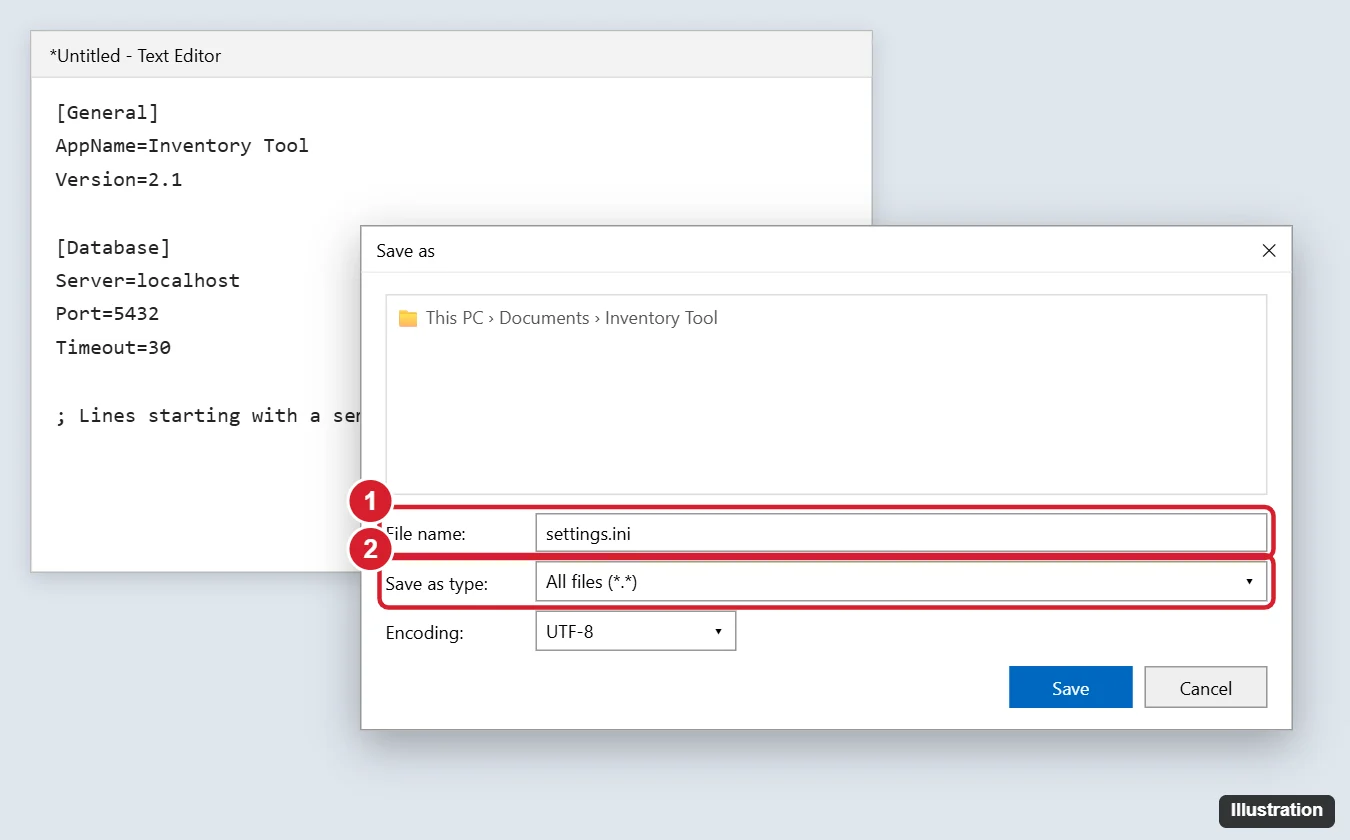Viewport: 1350px width, 840px height.
Task: Select Inventory Tool in the breadcrumb path
Action: [x=661, y=318]
